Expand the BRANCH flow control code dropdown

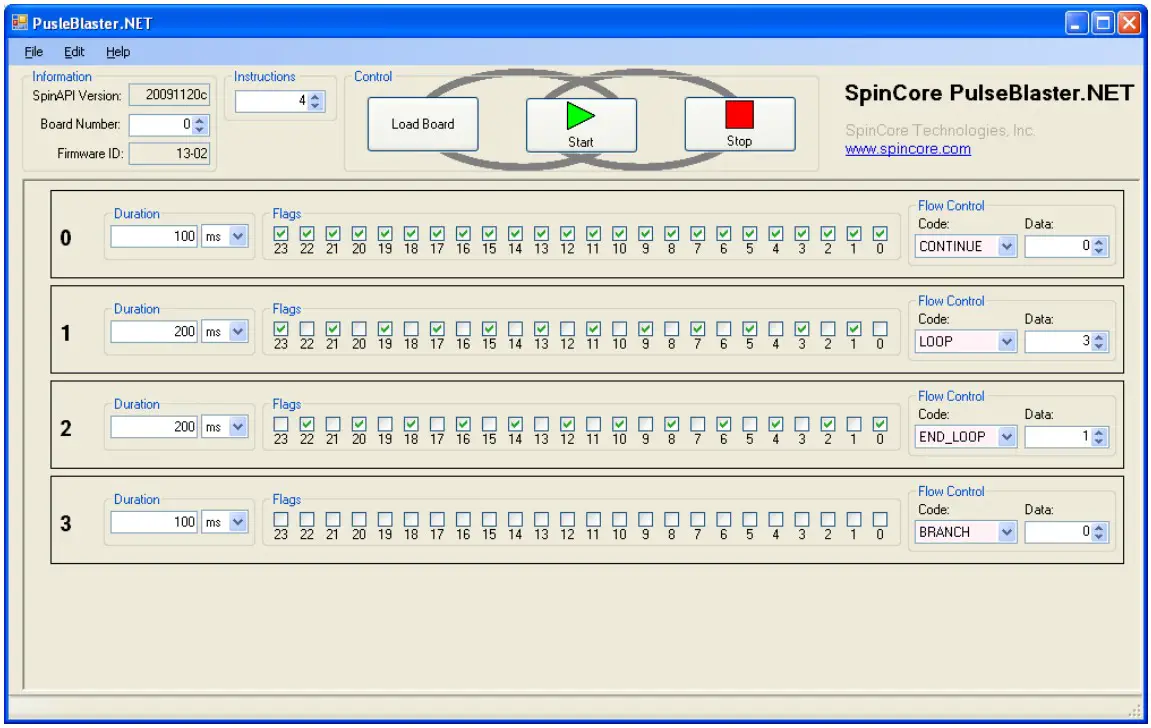tap(1006, 533)
